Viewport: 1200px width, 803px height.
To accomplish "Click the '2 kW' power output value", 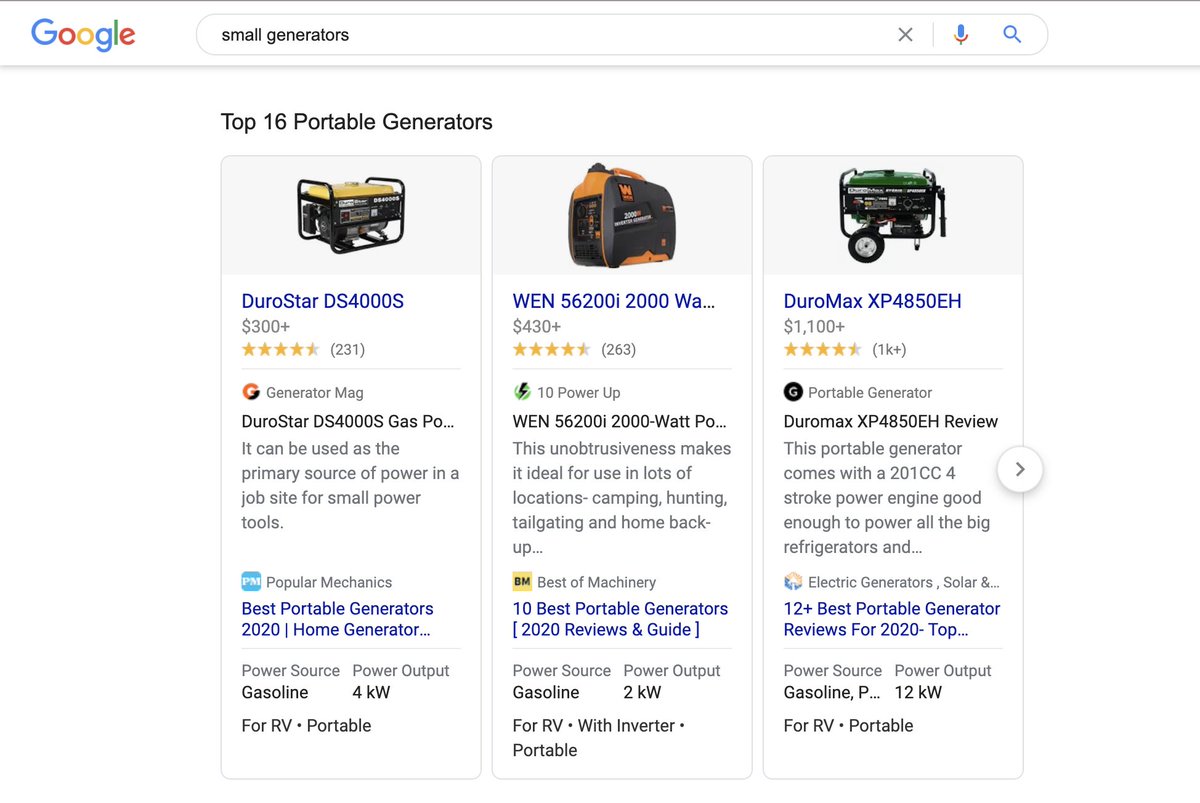I will coord(642,693).
